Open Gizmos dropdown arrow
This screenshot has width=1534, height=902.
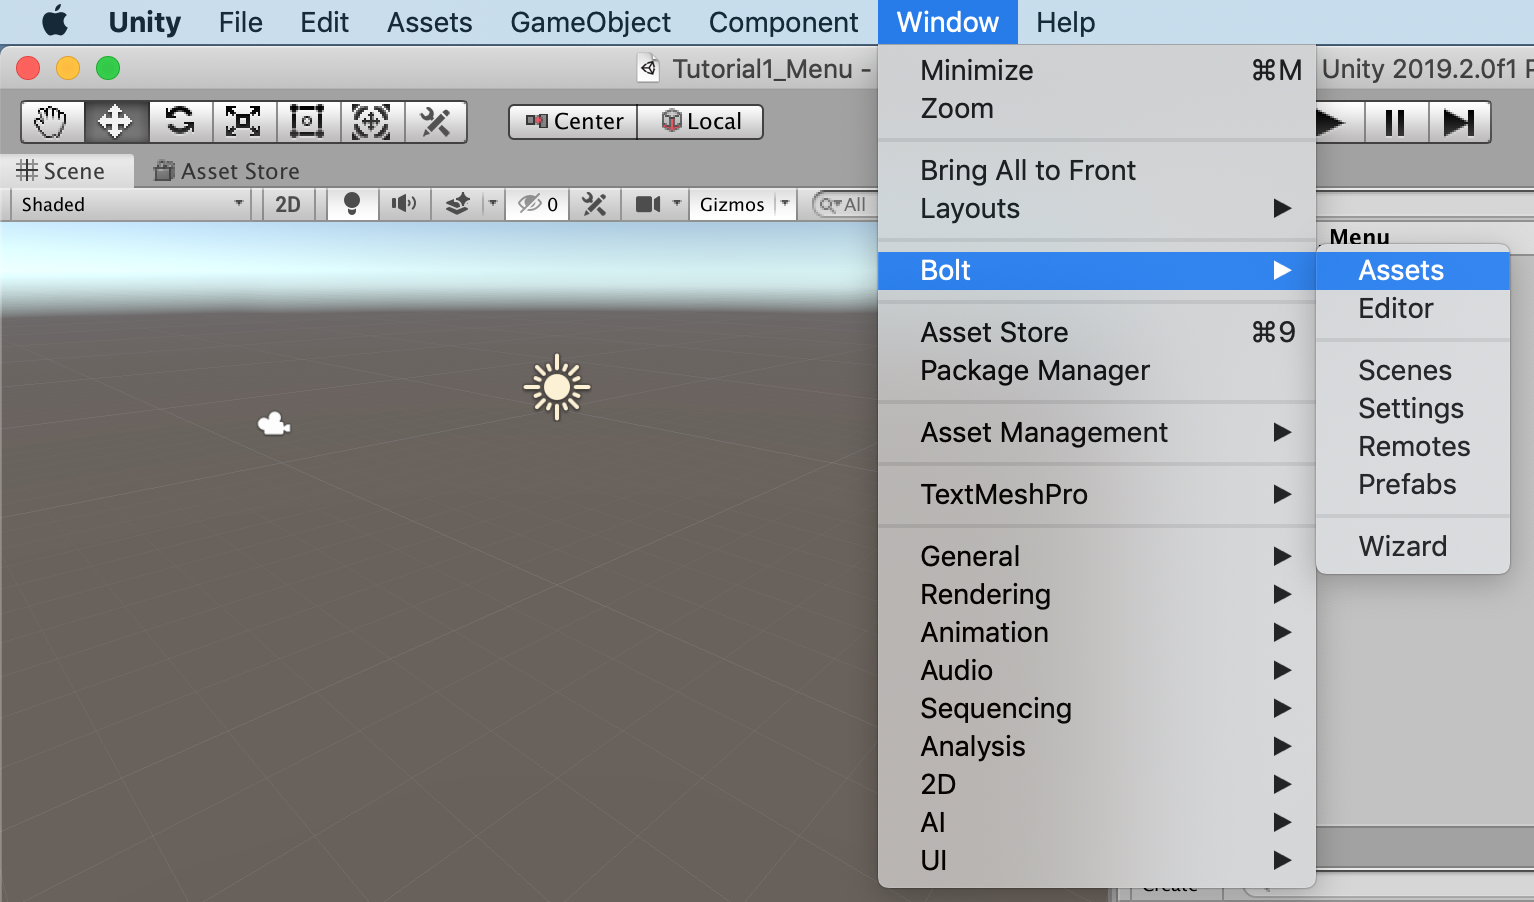785,204
